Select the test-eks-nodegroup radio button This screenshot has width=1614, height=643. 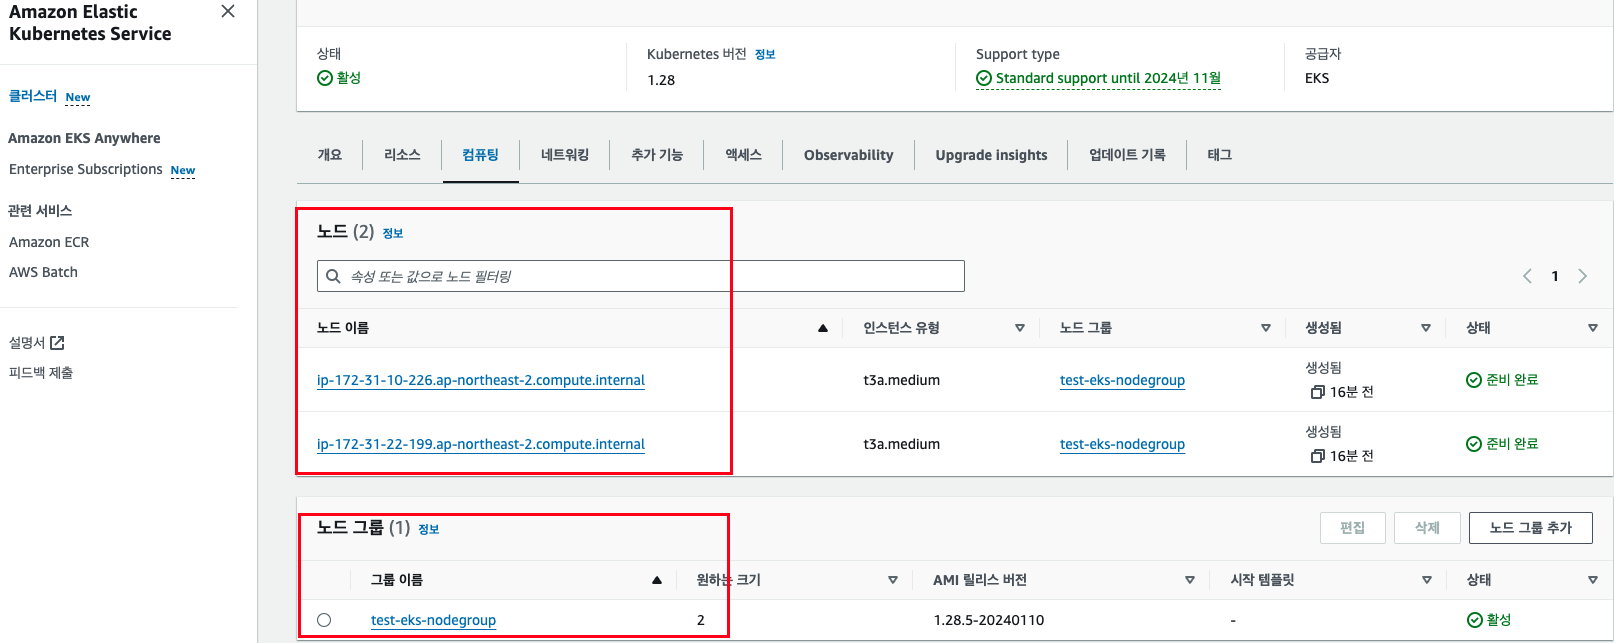324,620
